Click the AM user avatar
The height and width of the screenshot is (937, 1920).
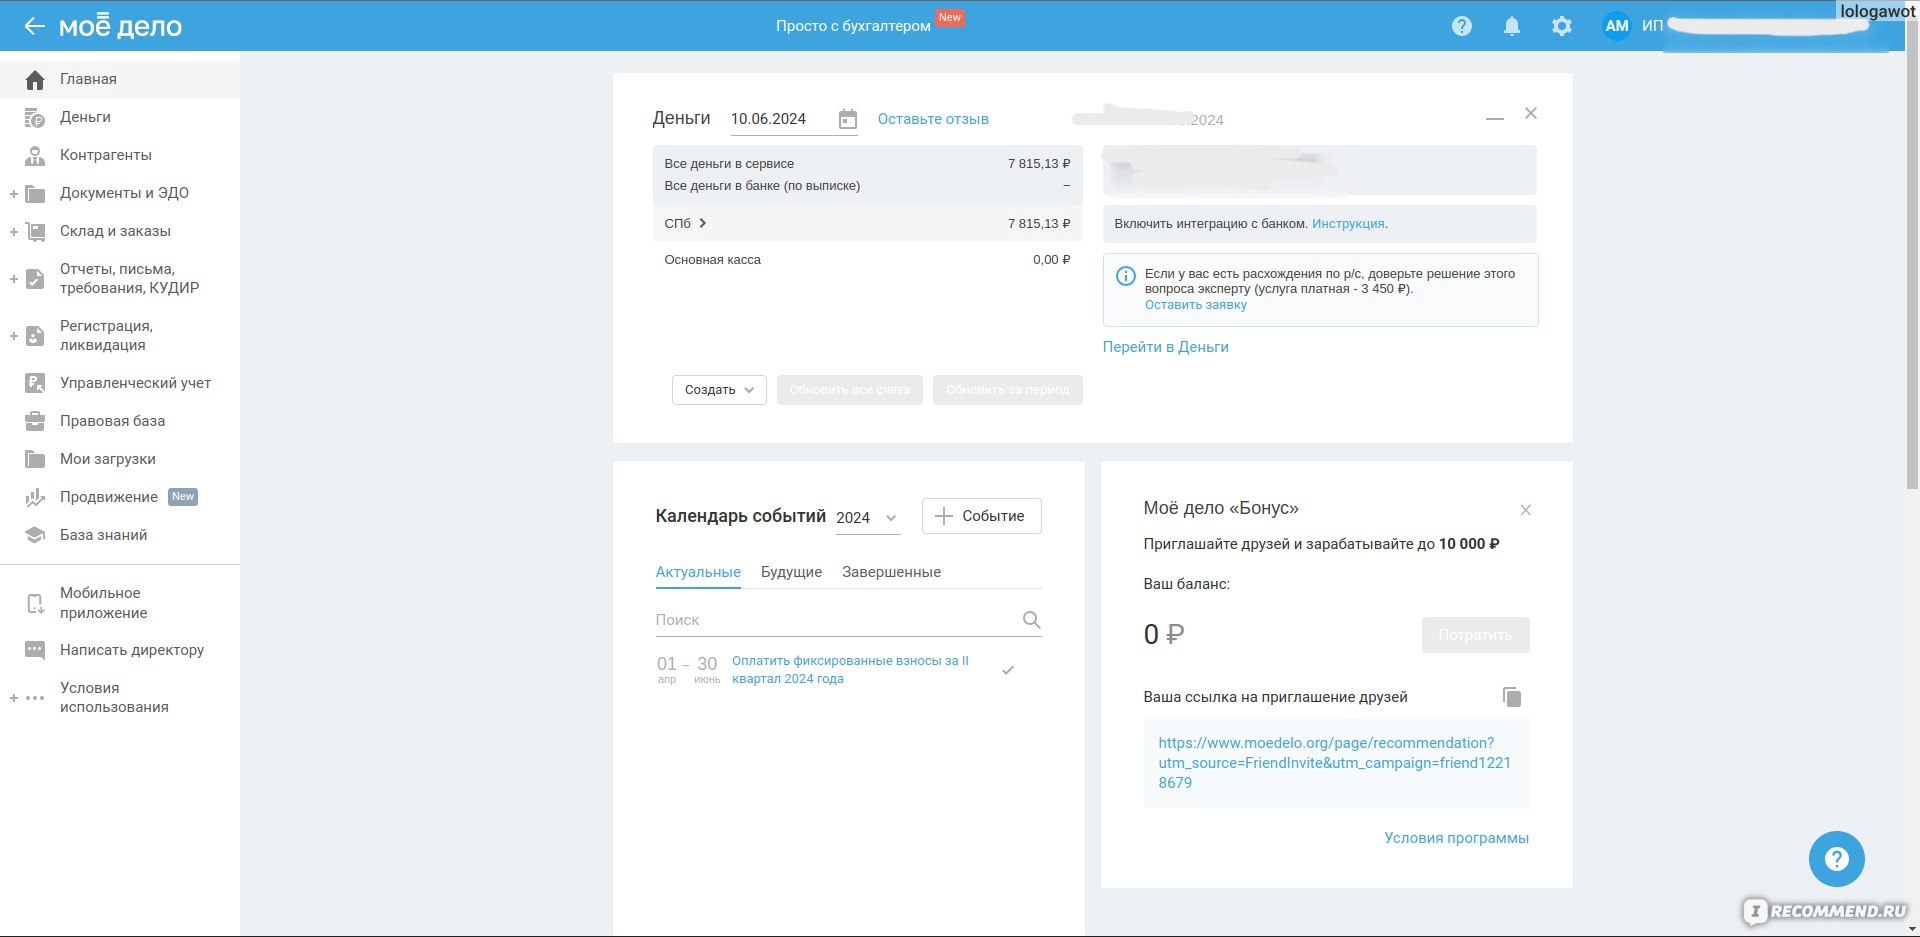click(x=1616, y=26)
